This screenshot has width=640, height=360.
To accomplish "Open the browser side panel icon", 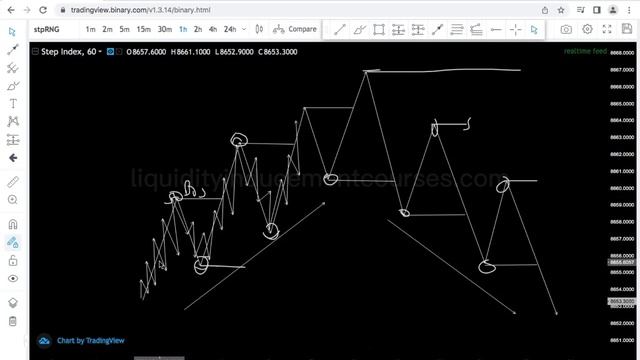I will pos(597,10).
